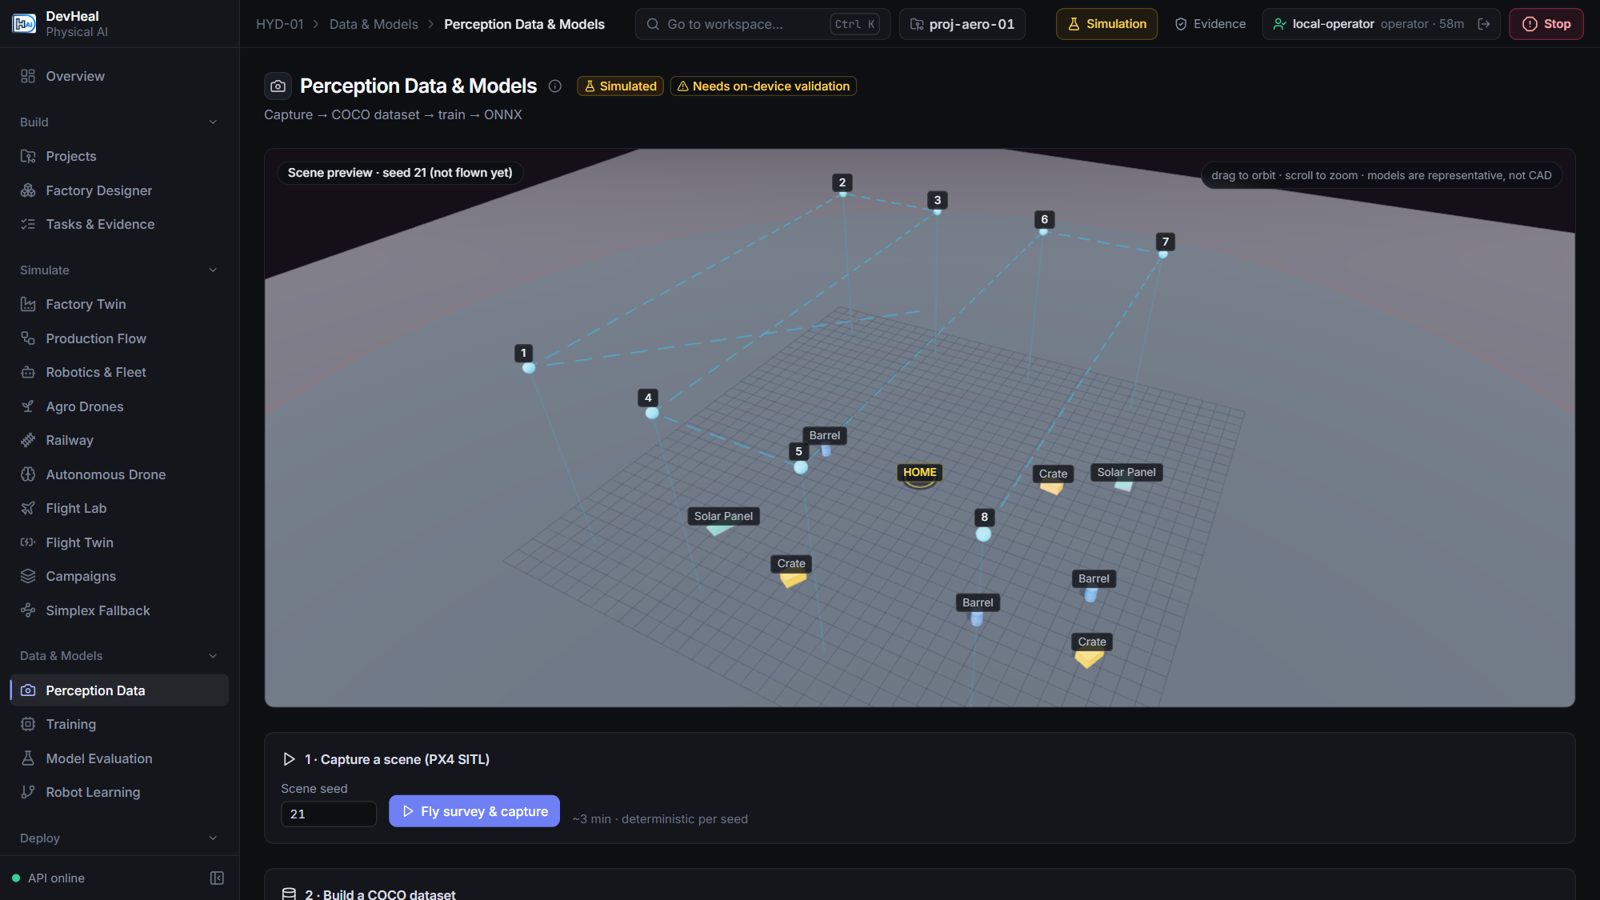Collapse the sidebar panel icon

[217, 878]
